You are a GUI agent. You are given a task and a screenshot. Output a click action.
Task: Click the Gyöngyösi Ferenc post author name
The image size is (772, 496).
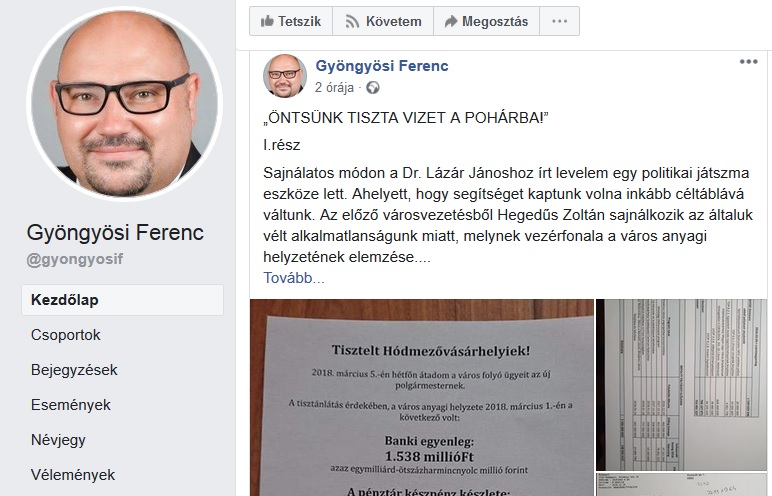(x=382, y=66)
